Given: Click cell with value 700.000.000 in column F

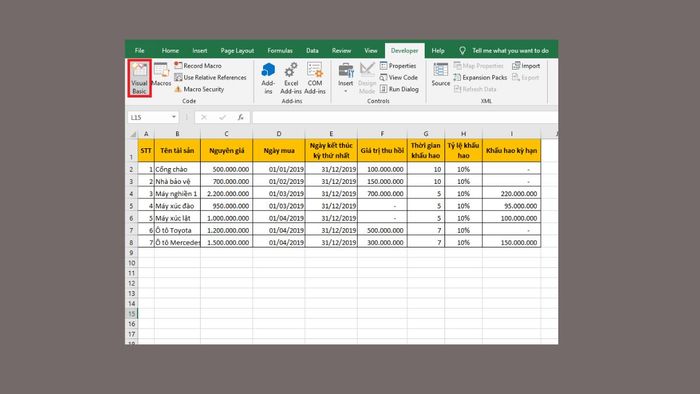Looking at the screenshot, I should (382, 193).
